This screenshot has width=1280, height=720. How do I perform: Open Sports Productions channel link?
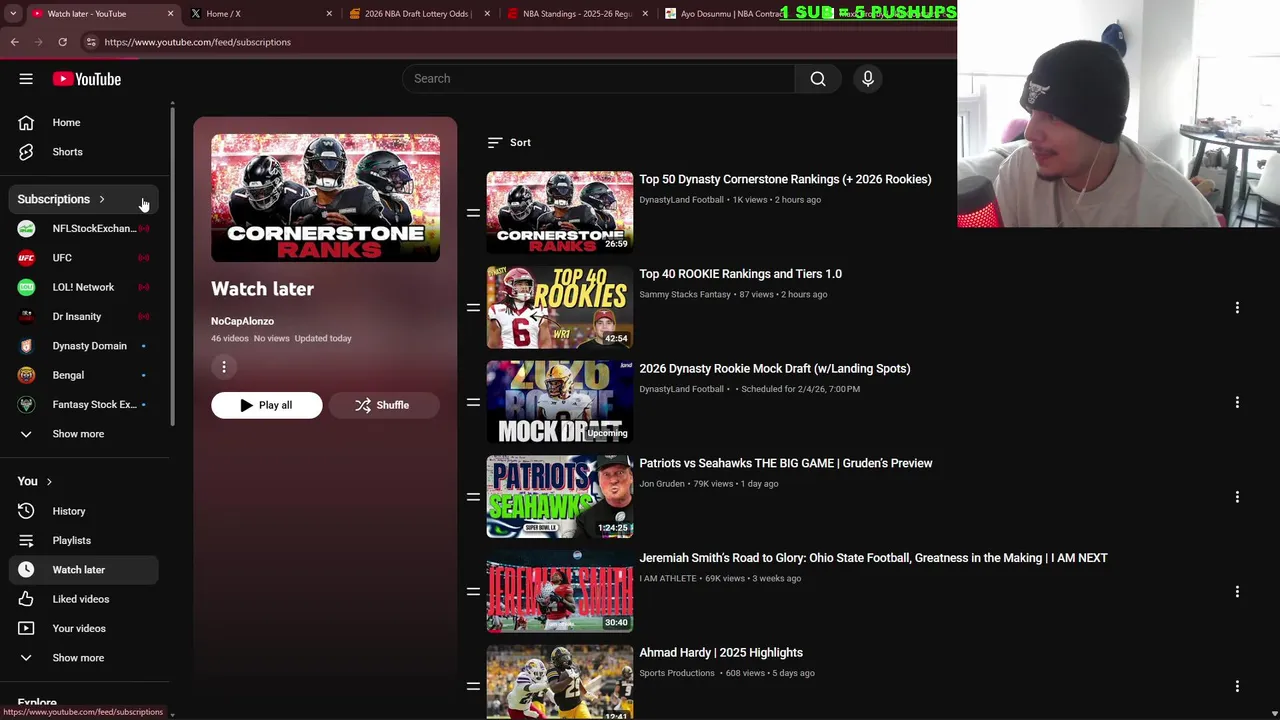pyautogui.click(x=677, y=673)
